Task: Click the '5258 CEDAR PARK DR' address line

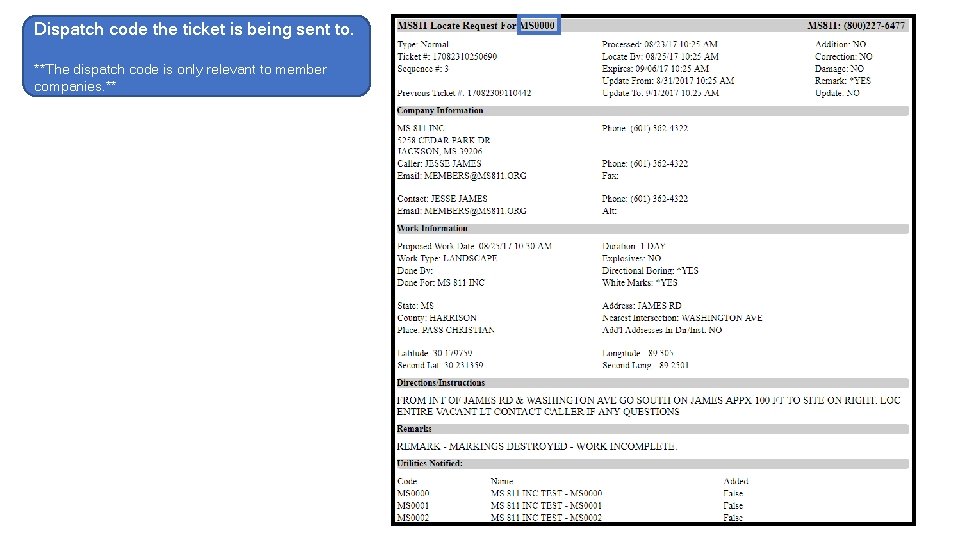Action: pyautogui.click(x=443, y=140)
